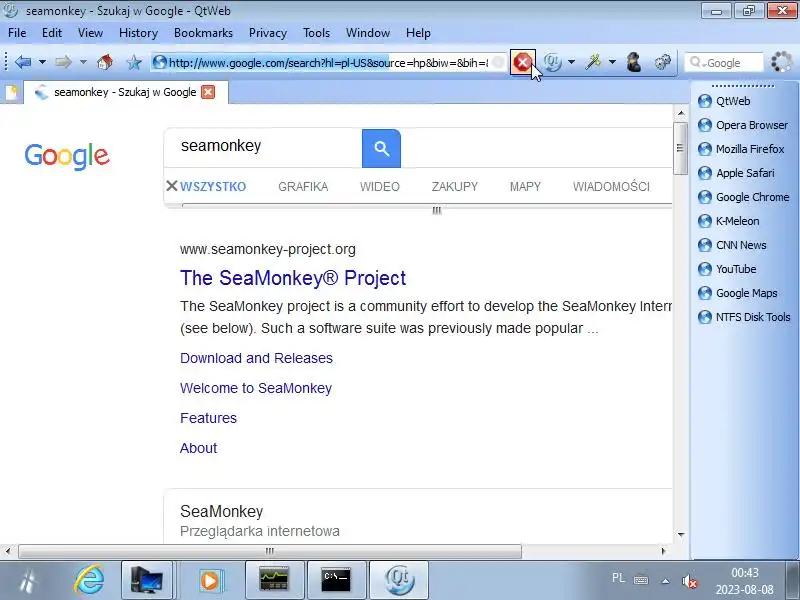The height and width of the screenshot is (600, 800).
Task: Open the Bookmarks menu
Action: [x=203, y=33]
